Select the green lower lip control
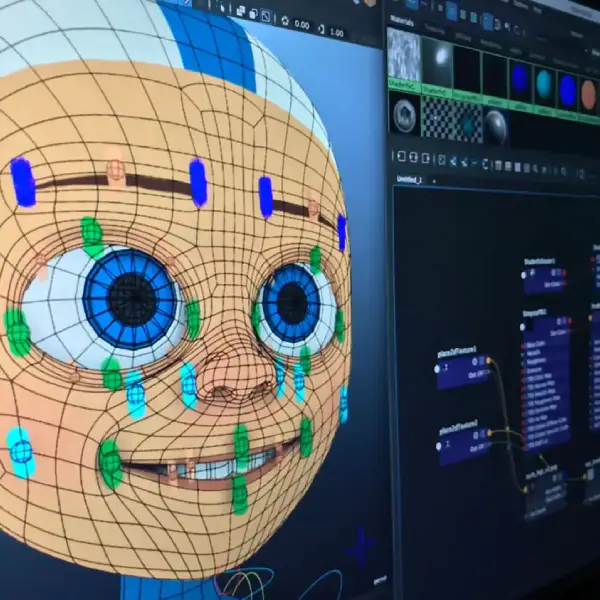Image resolution: width=600 pixels, height=600 pixels. [x=240, y=495]
